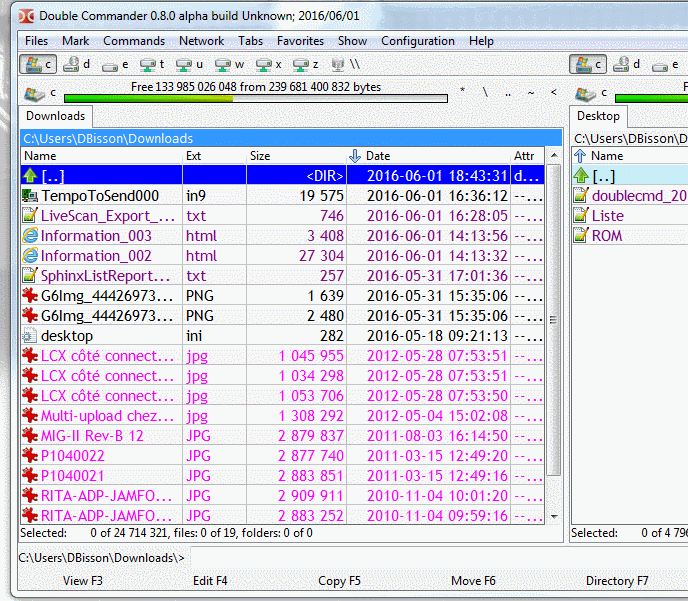Click the Double Commander title bar logo
This screenshot has height=601, width=688.
(26, 16)
